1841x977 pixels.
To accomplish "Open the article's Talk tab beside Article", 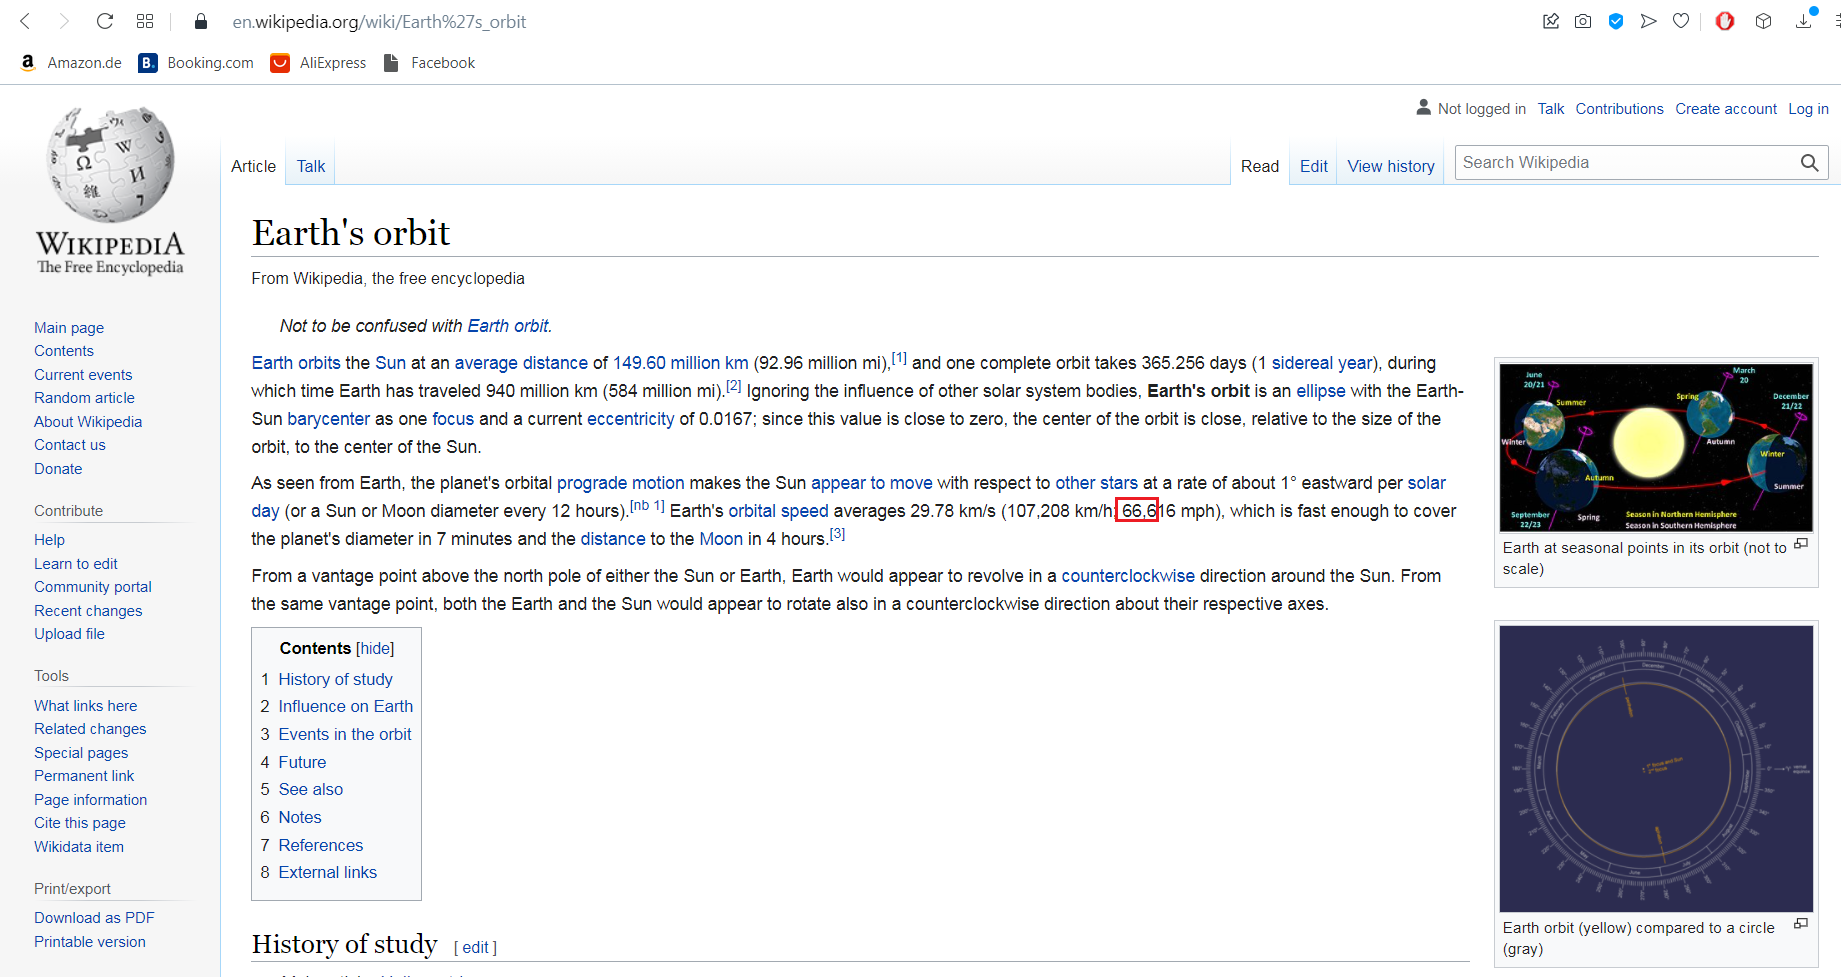I will (x=310, y=166).
